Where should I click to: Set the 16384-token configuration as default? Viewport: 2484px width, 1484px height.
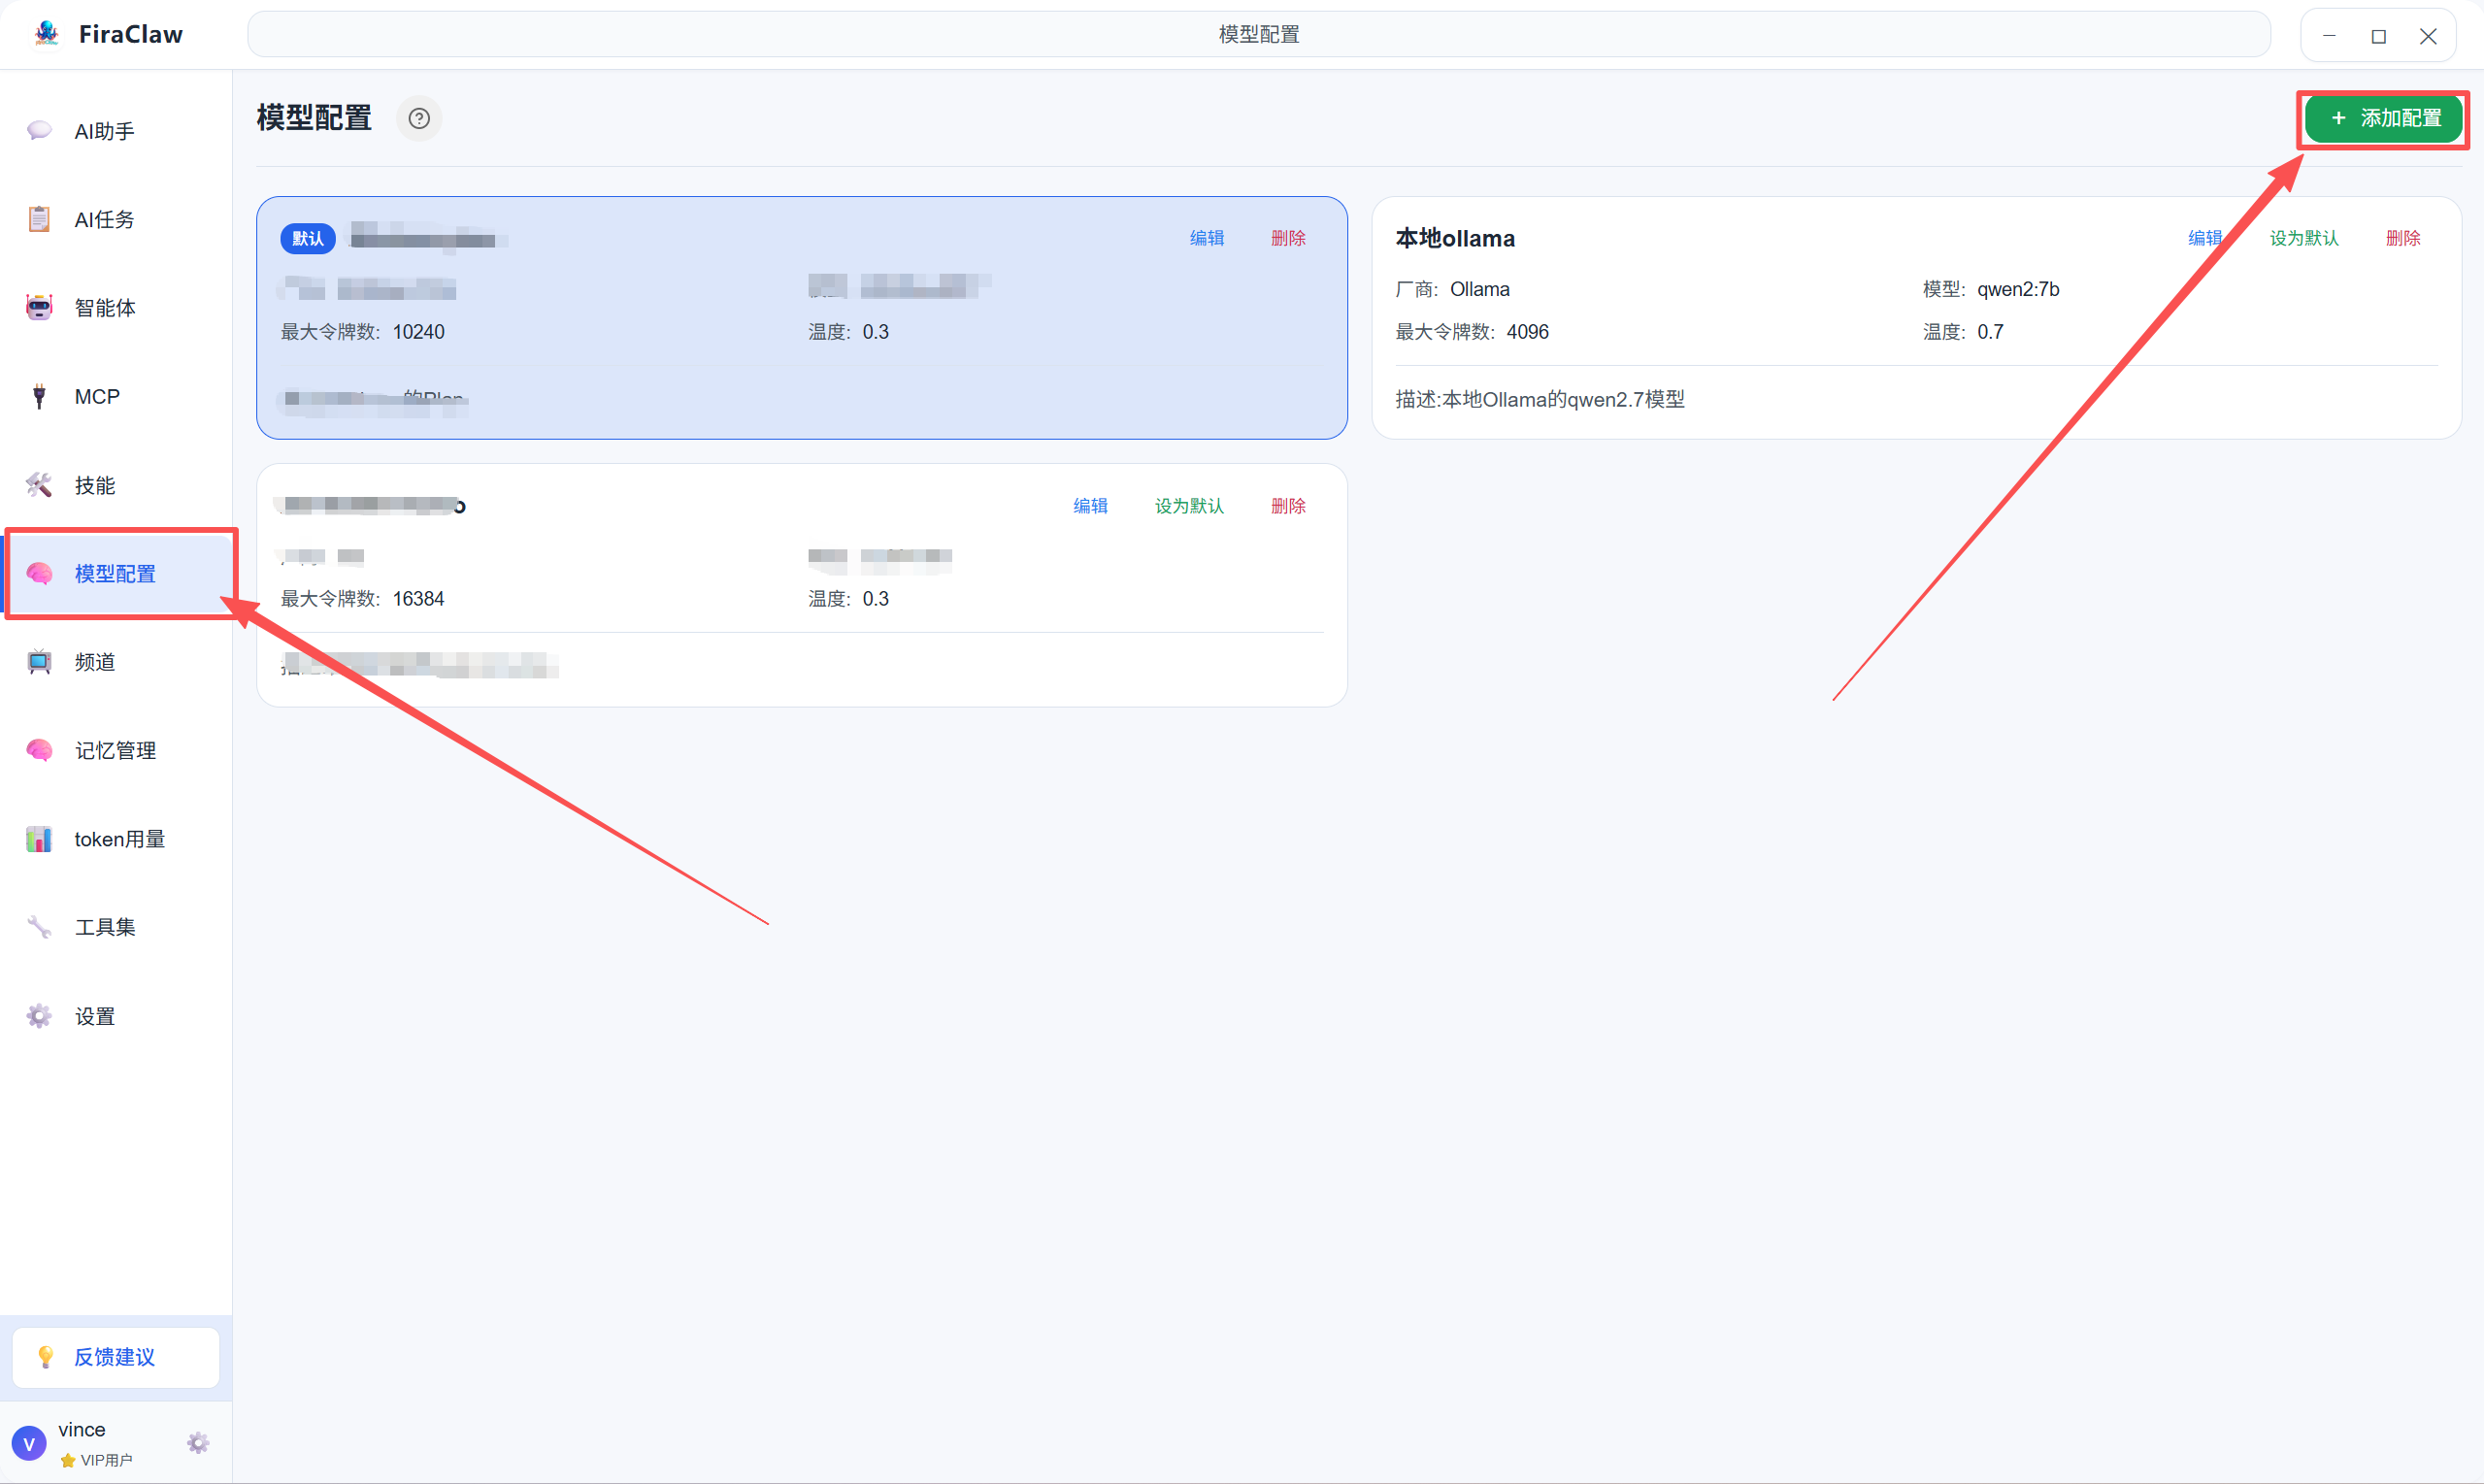click(x=1189, y=506)
